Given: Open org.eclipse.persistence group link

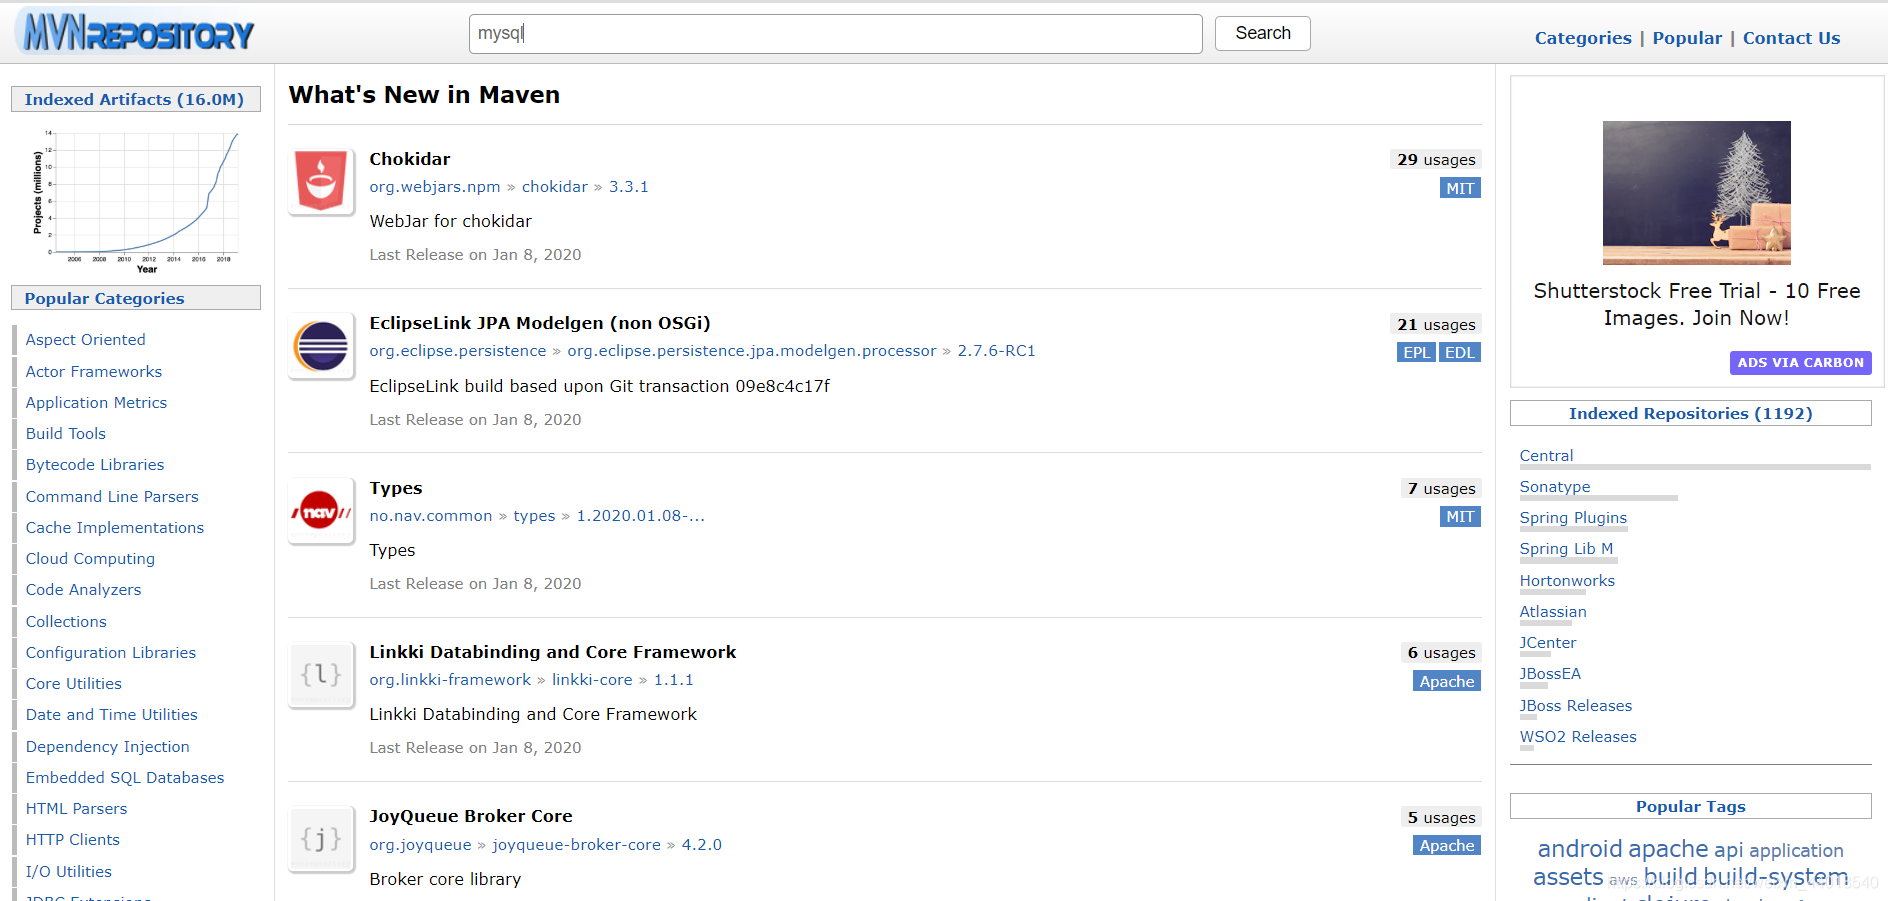Looking at the screenshot, I should coord(457,351).
